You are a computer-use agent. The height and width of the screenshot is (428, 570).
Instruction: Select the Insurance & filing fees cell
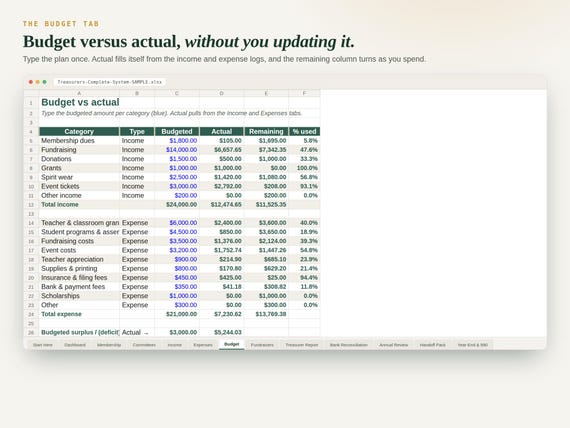79,277
